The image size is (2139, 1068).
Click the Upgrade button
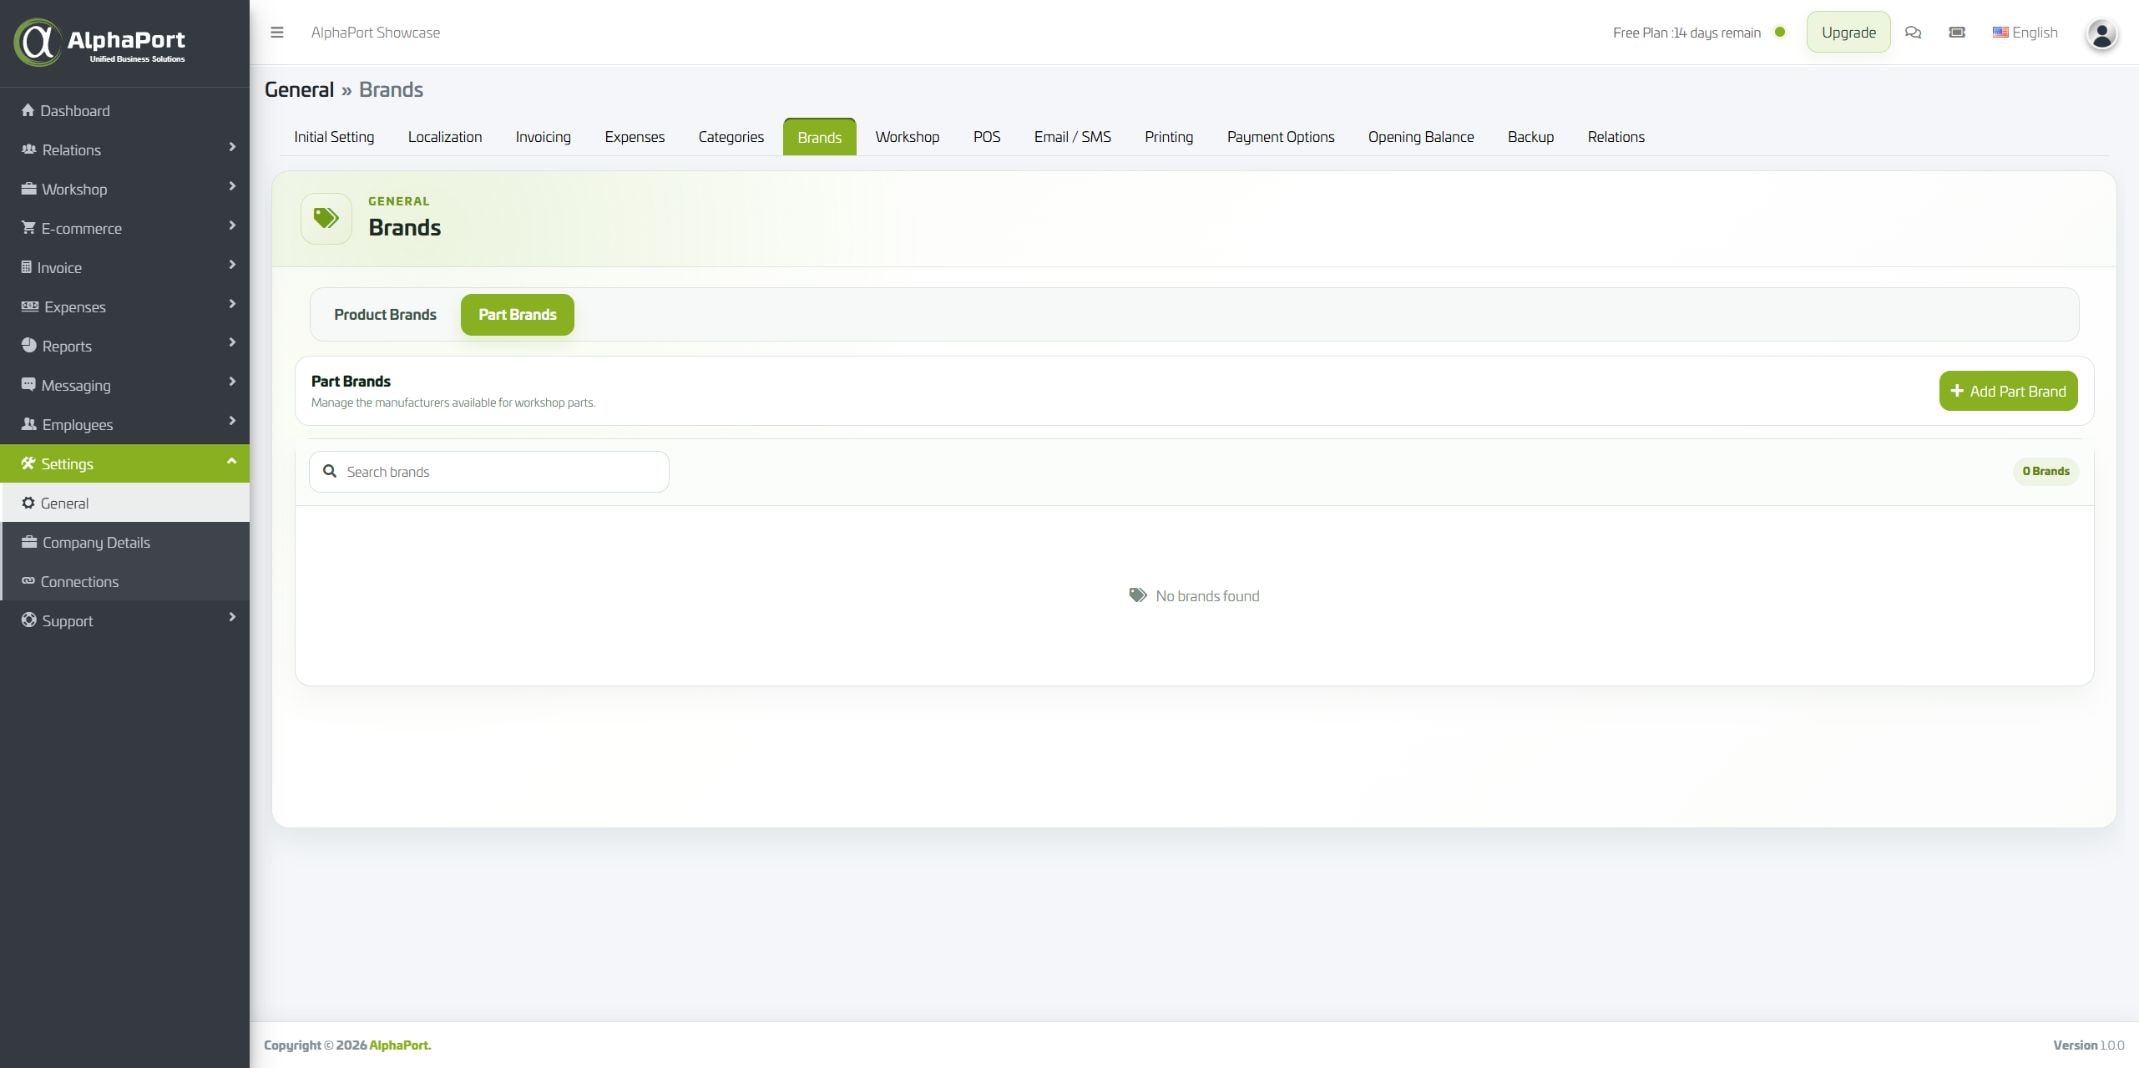1848,32
